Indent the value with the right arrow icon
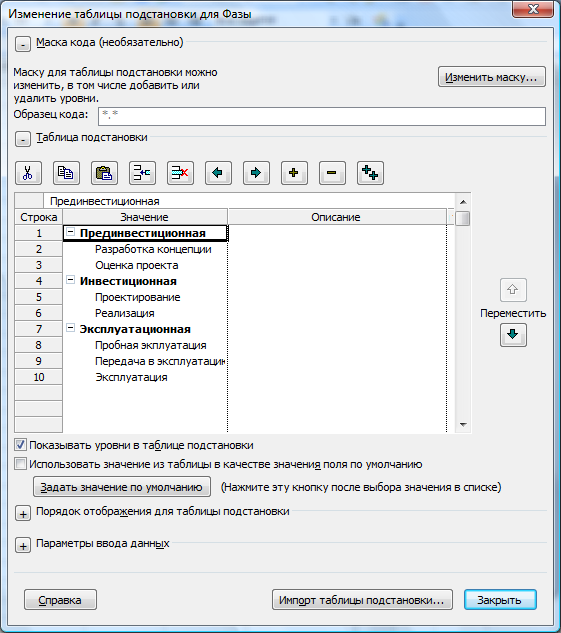 pyautogui.click(x=256, y=173)
